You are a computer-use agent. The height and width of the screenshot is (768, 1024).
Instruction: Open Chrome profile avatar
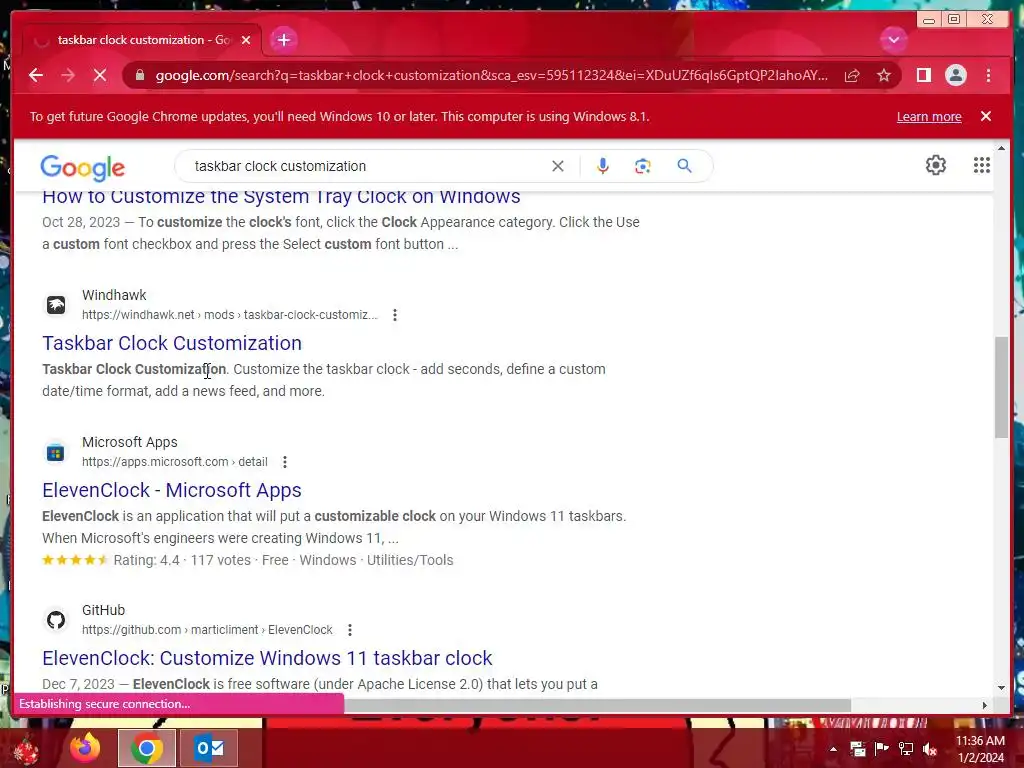click(x=955, y=75)
